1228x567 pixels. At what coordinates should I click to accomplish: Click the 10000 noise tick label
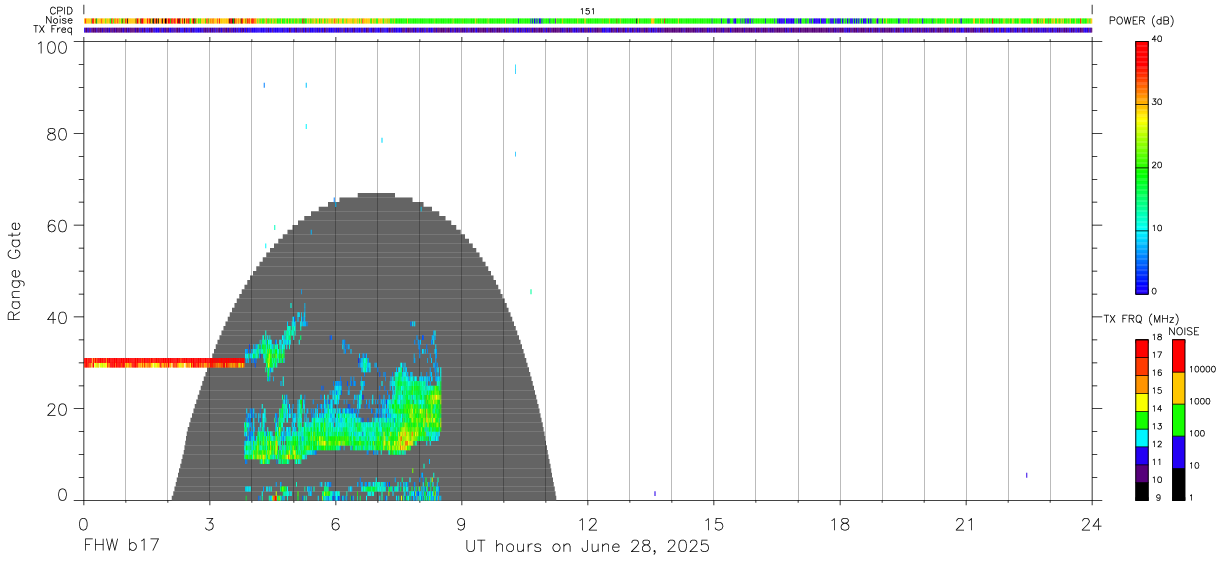[x=1202, y=370]
